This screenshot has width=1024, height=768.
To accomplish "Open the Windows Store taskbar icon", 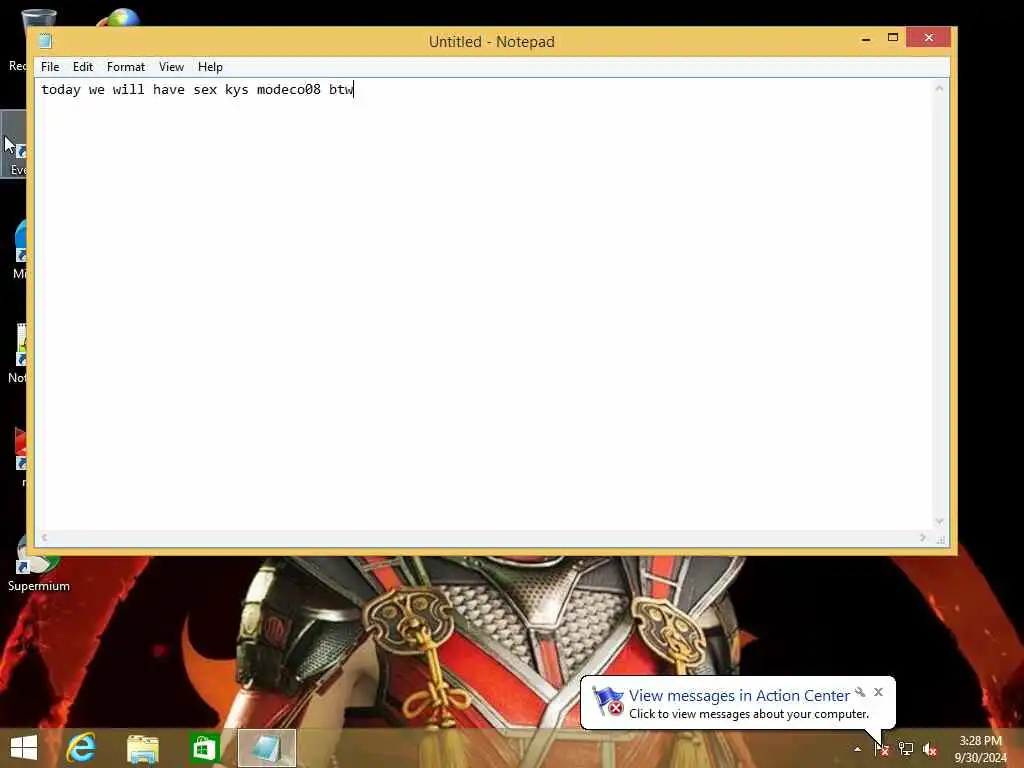I will (204, 748).
